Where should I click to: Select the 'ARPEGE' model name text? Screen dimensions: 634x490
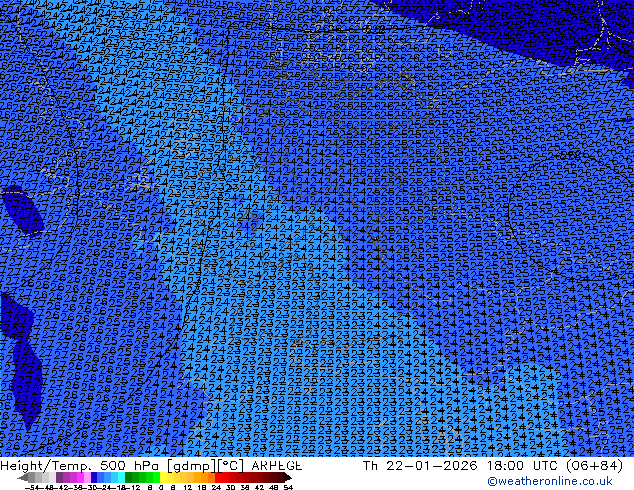277,466
